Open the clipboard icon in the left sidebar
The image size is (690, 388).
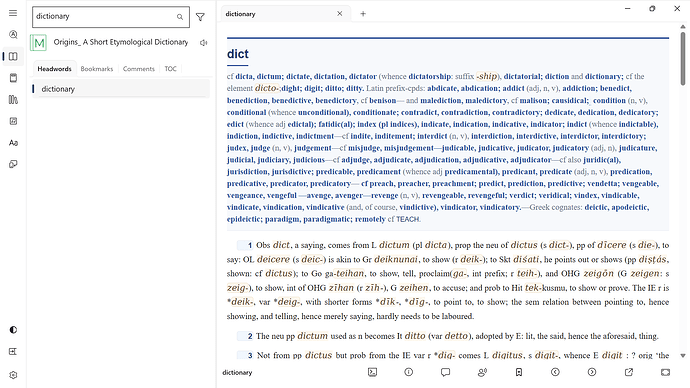(13, 78)
